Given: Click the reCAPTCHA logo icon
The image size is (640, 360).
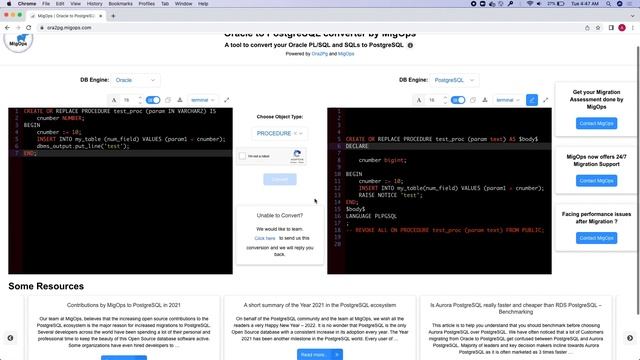Looking at the screenshot, I should [297, 154].
